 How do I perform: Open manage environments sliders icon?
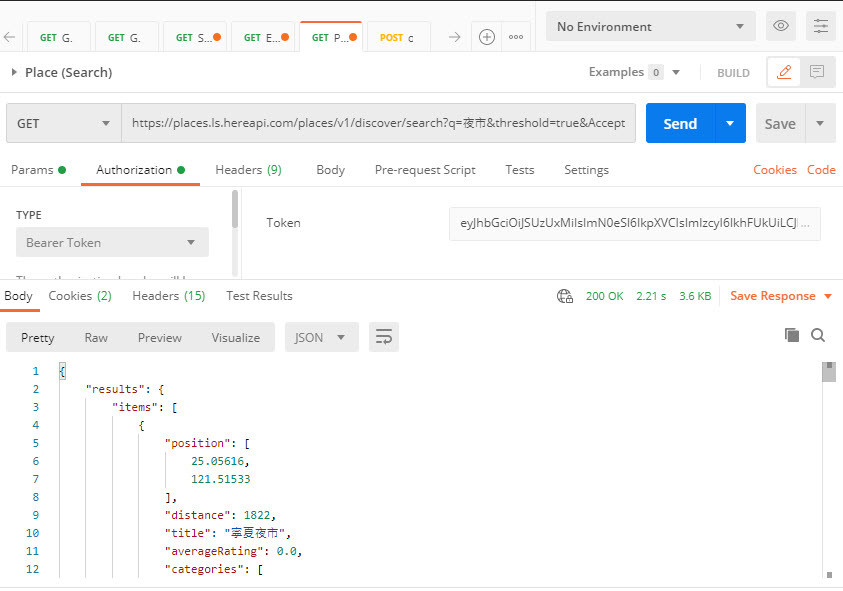[820, 26]
